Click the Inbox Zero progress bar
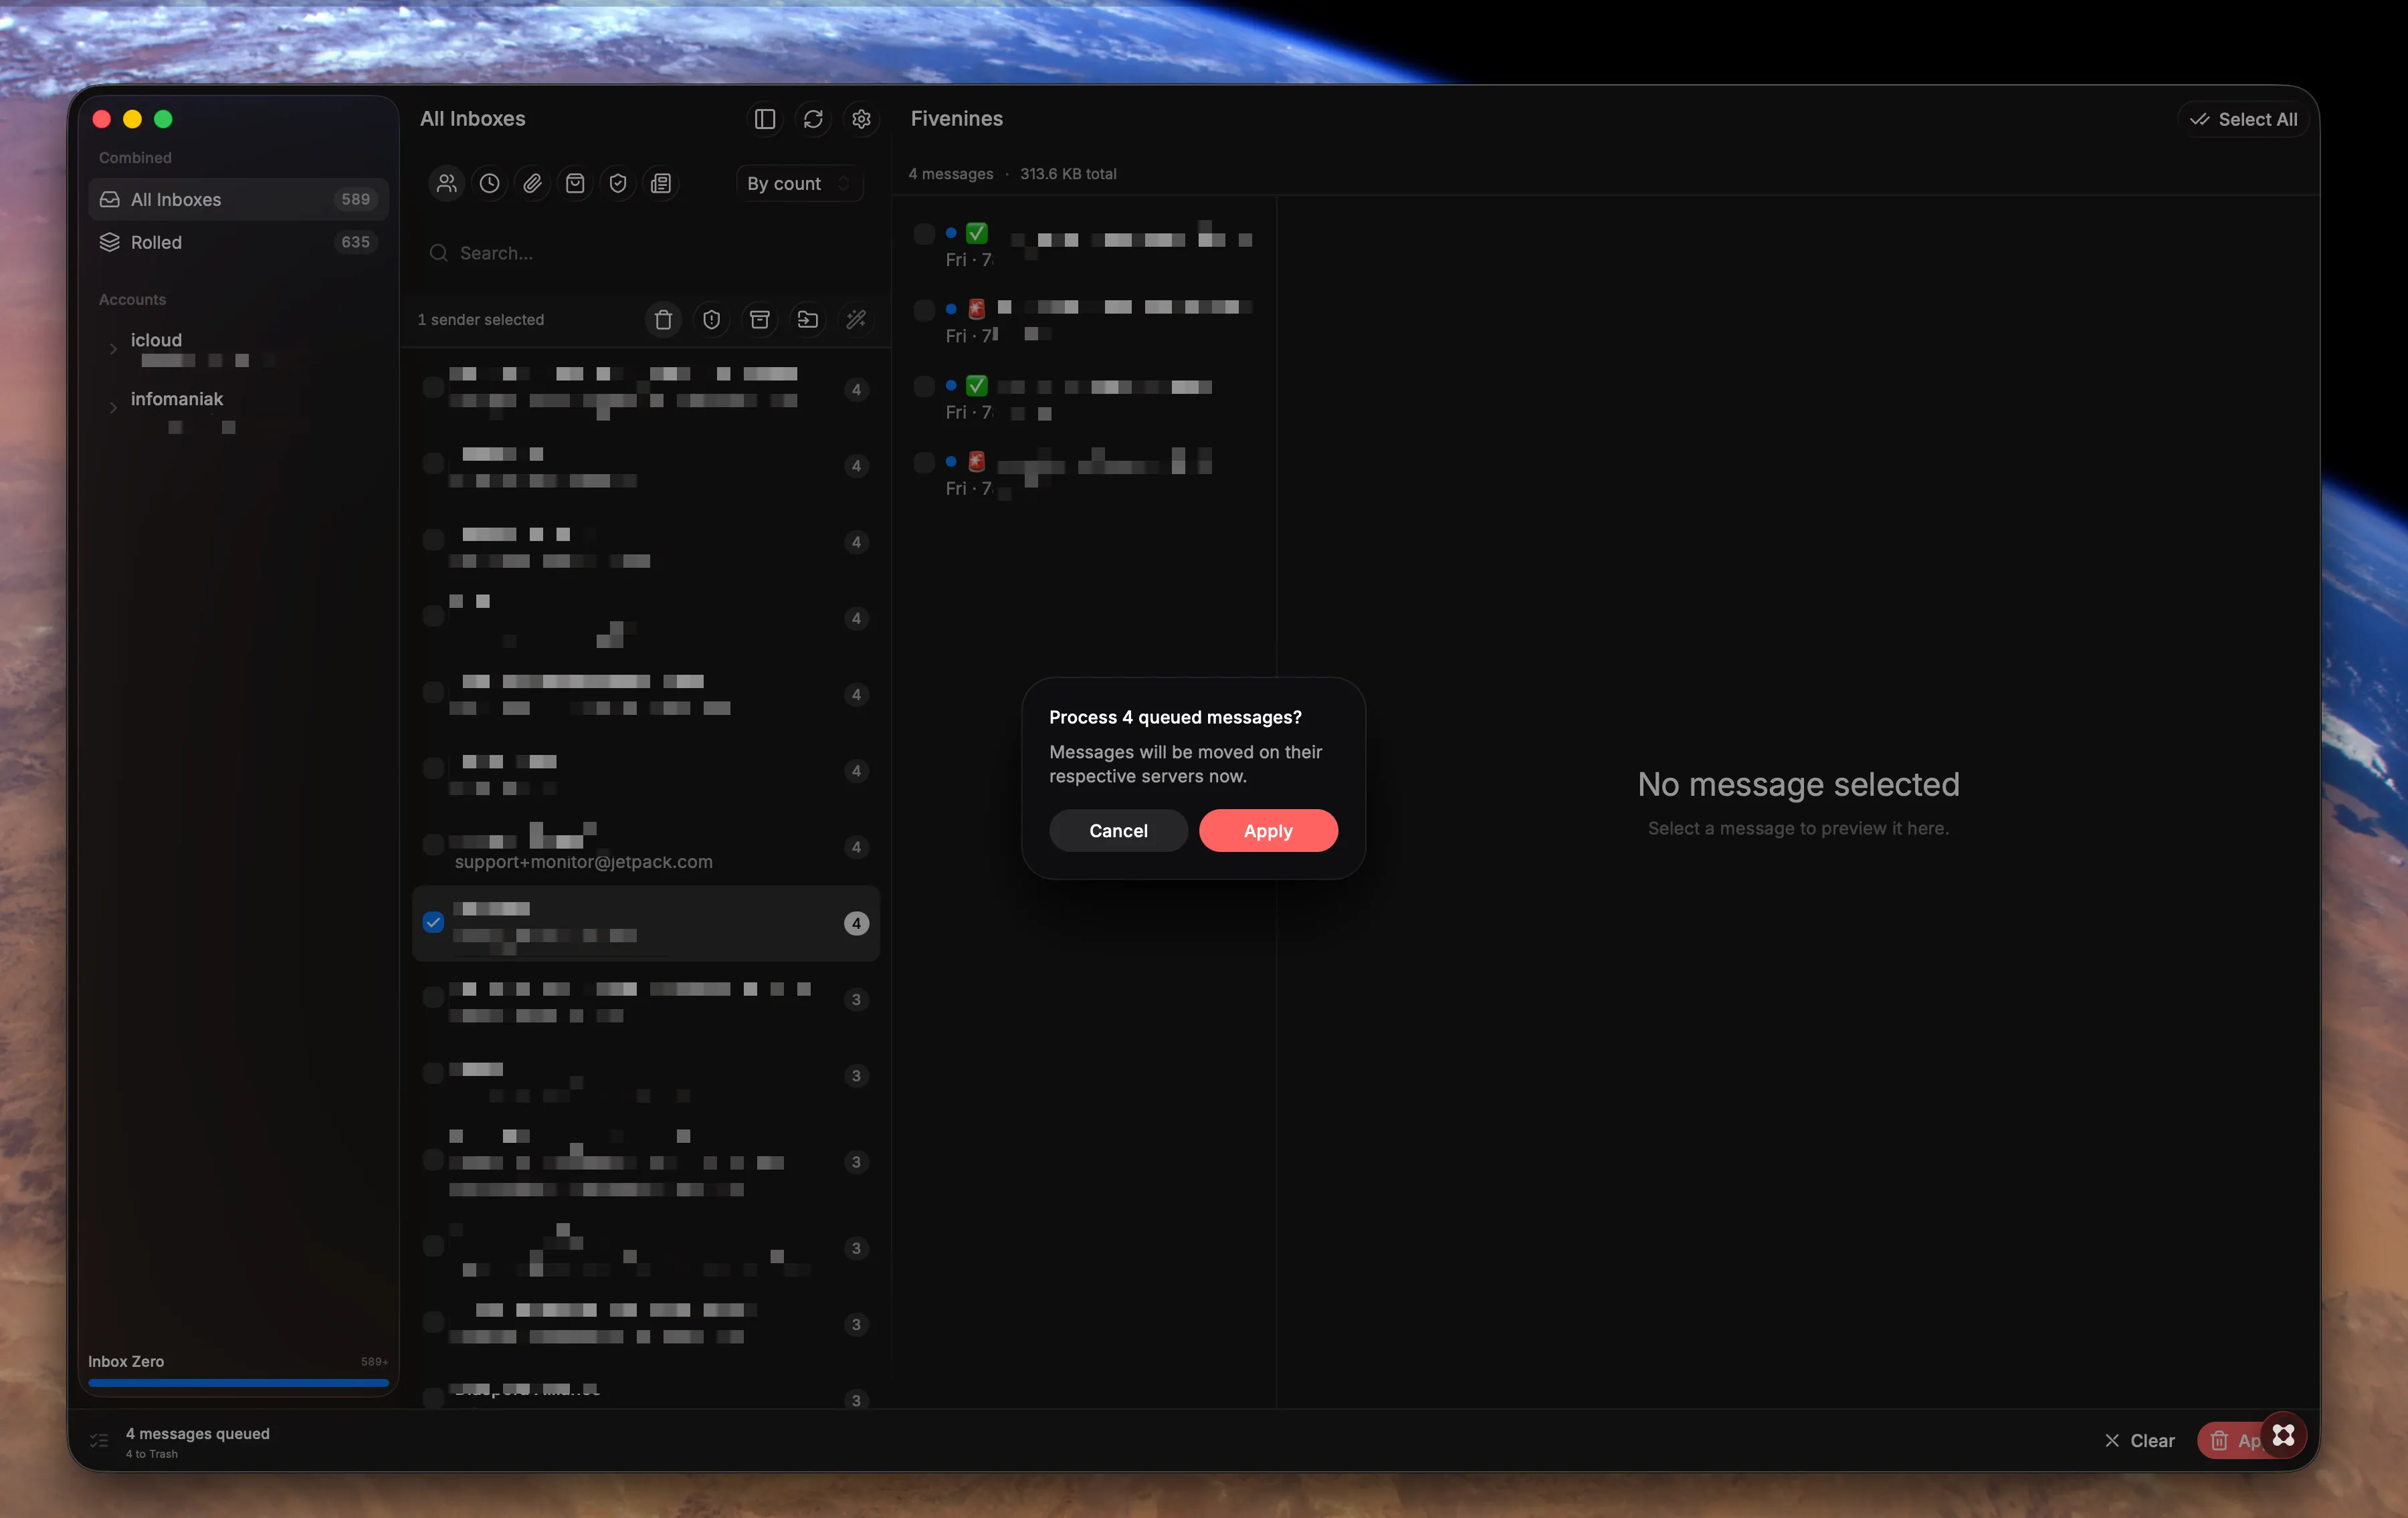Image resolution: width=2408 pixels, height=1518 pixels. (238, 1383)
